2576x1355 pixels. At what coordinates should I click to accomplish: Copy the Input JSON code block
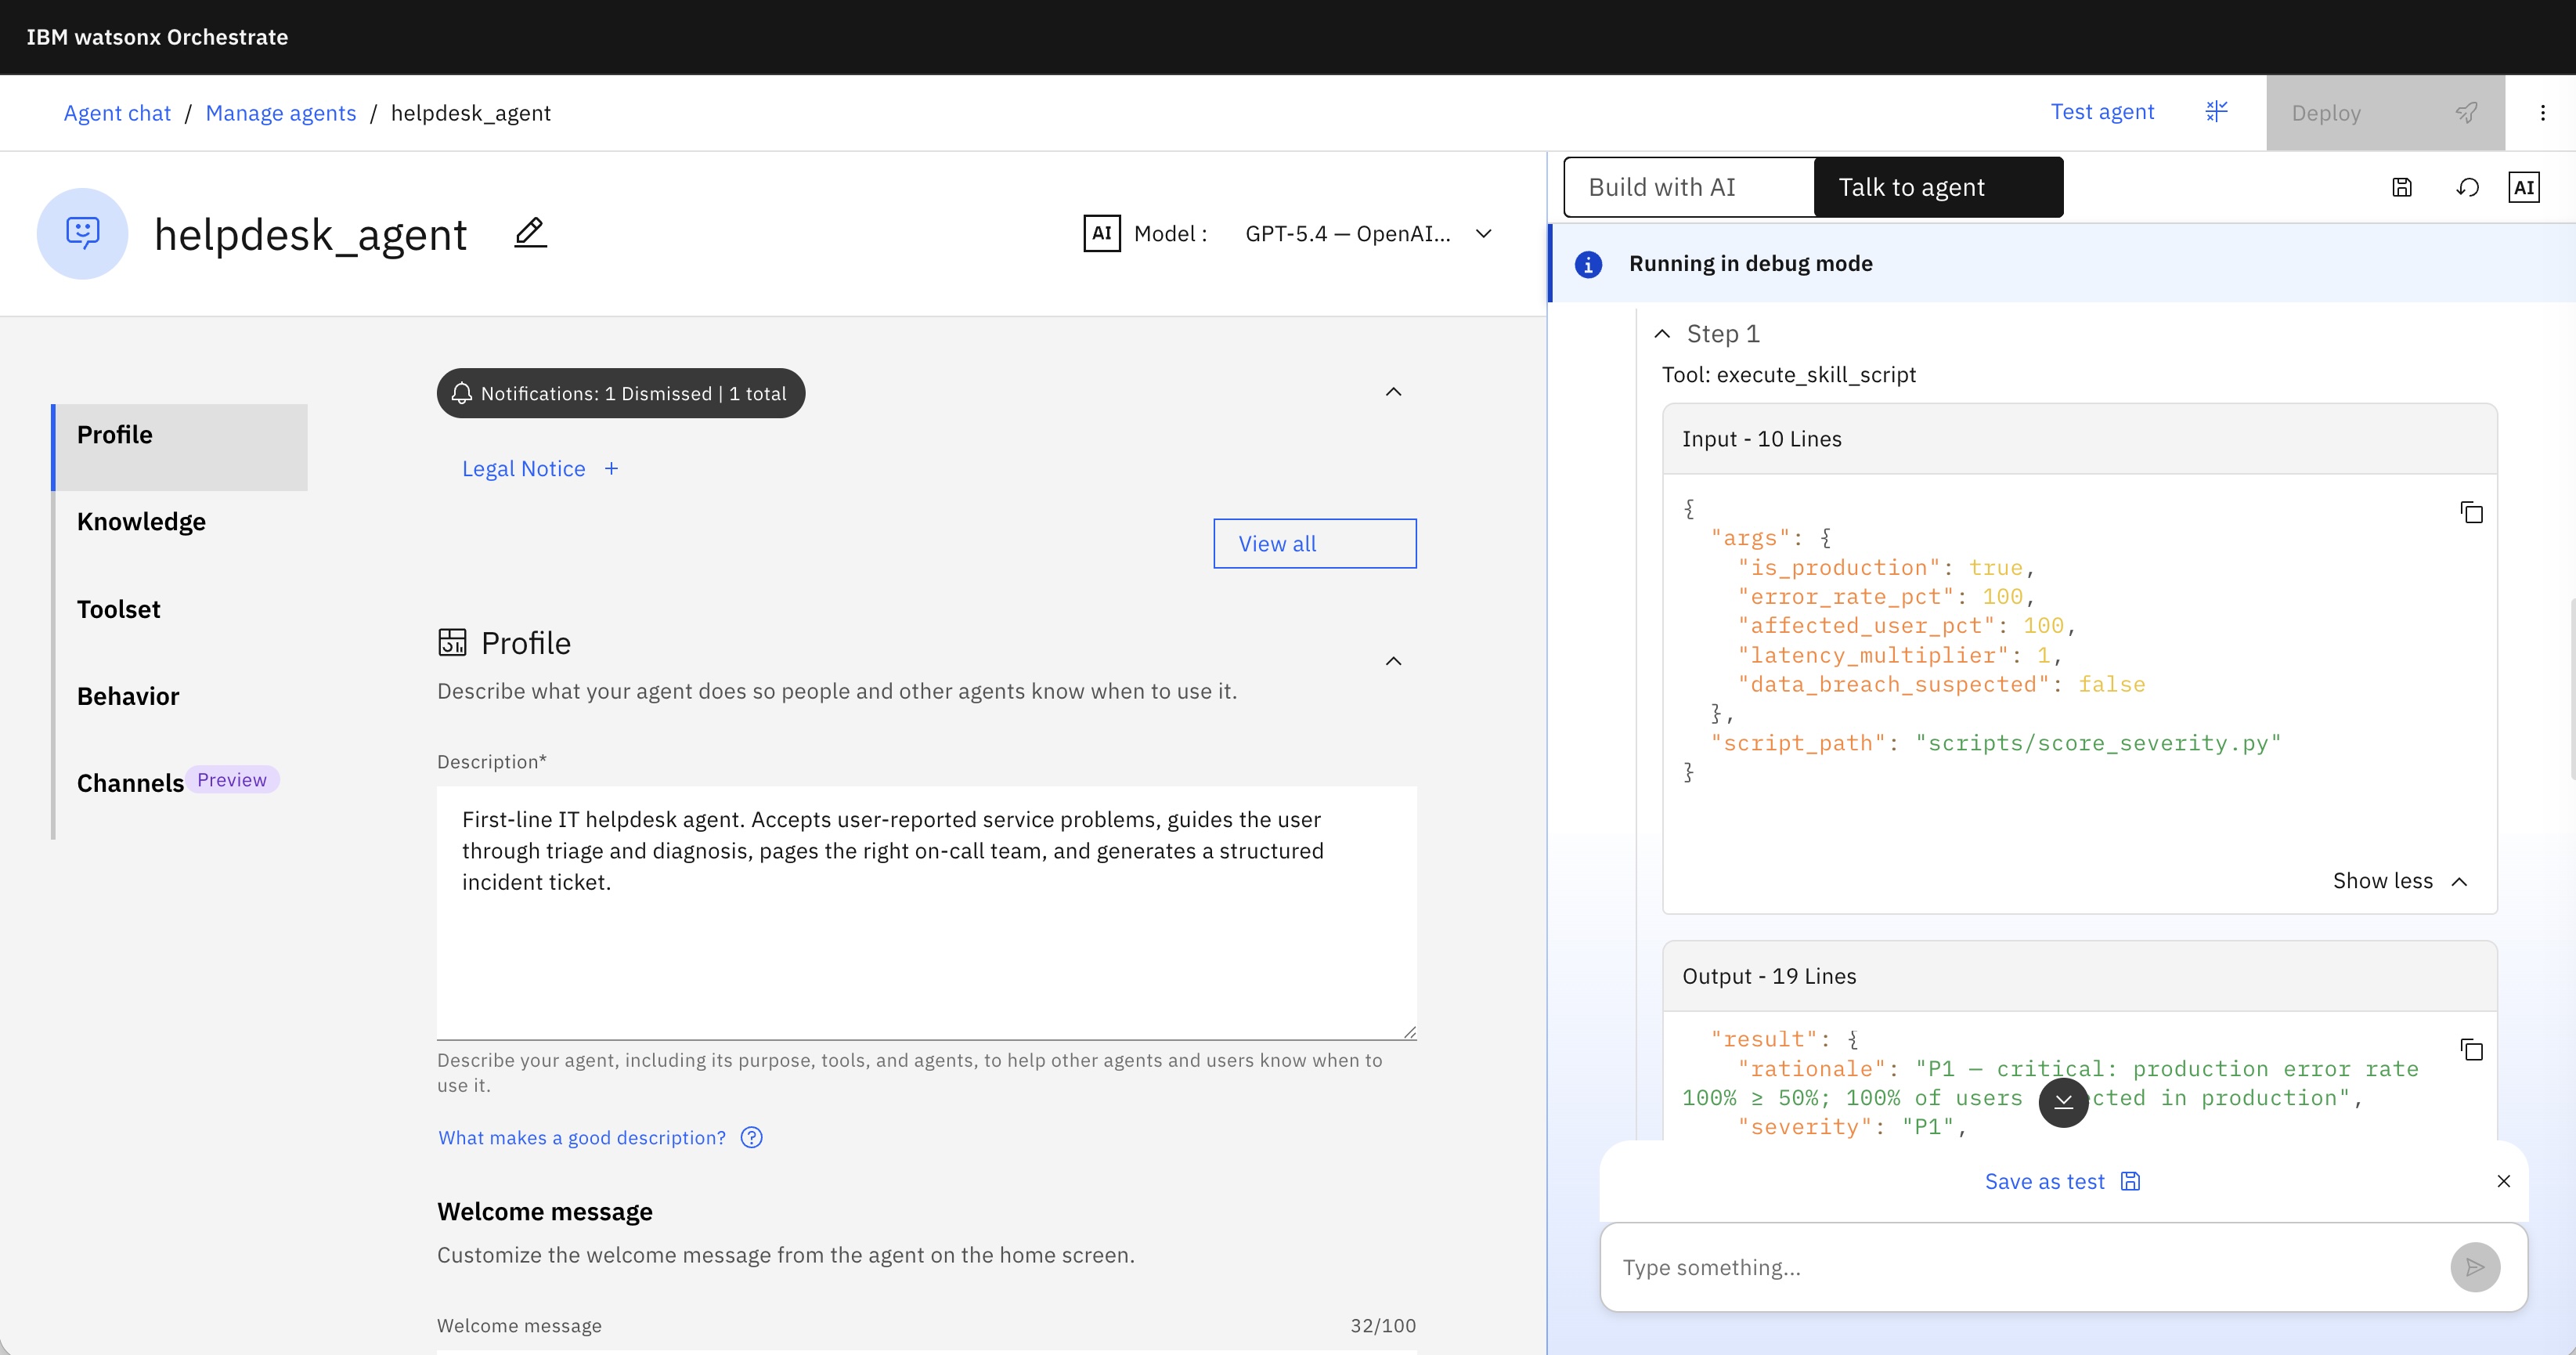2471,513
